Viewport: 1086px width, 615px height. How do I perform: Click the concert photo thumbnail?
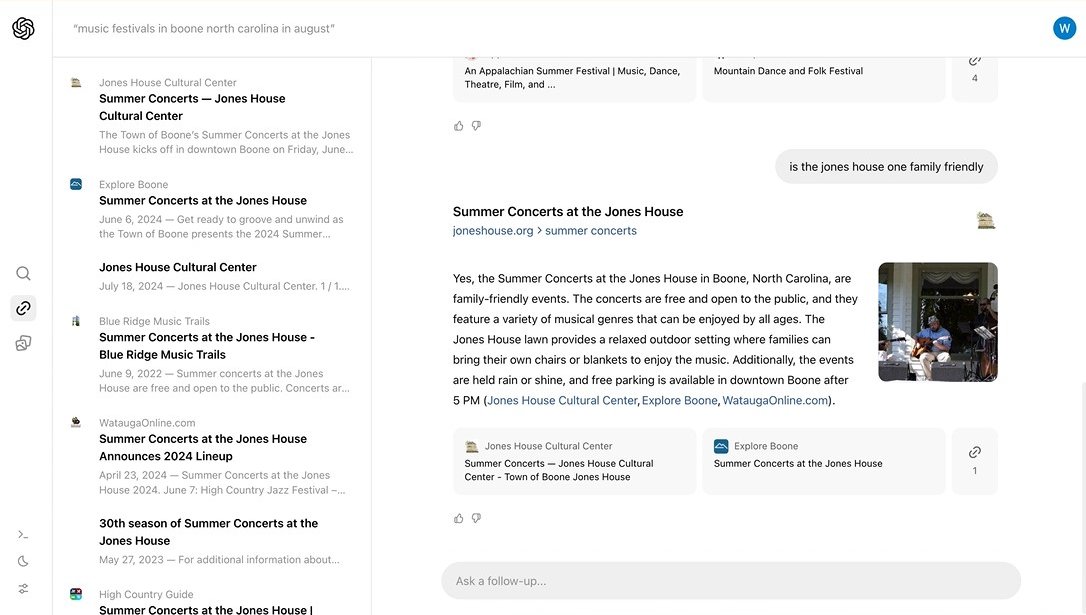937,322
